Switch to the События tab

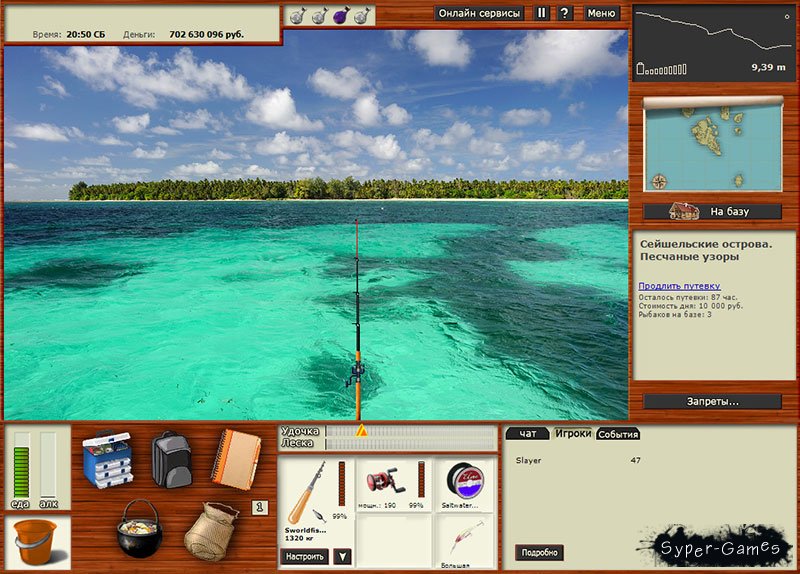(618, 434)
